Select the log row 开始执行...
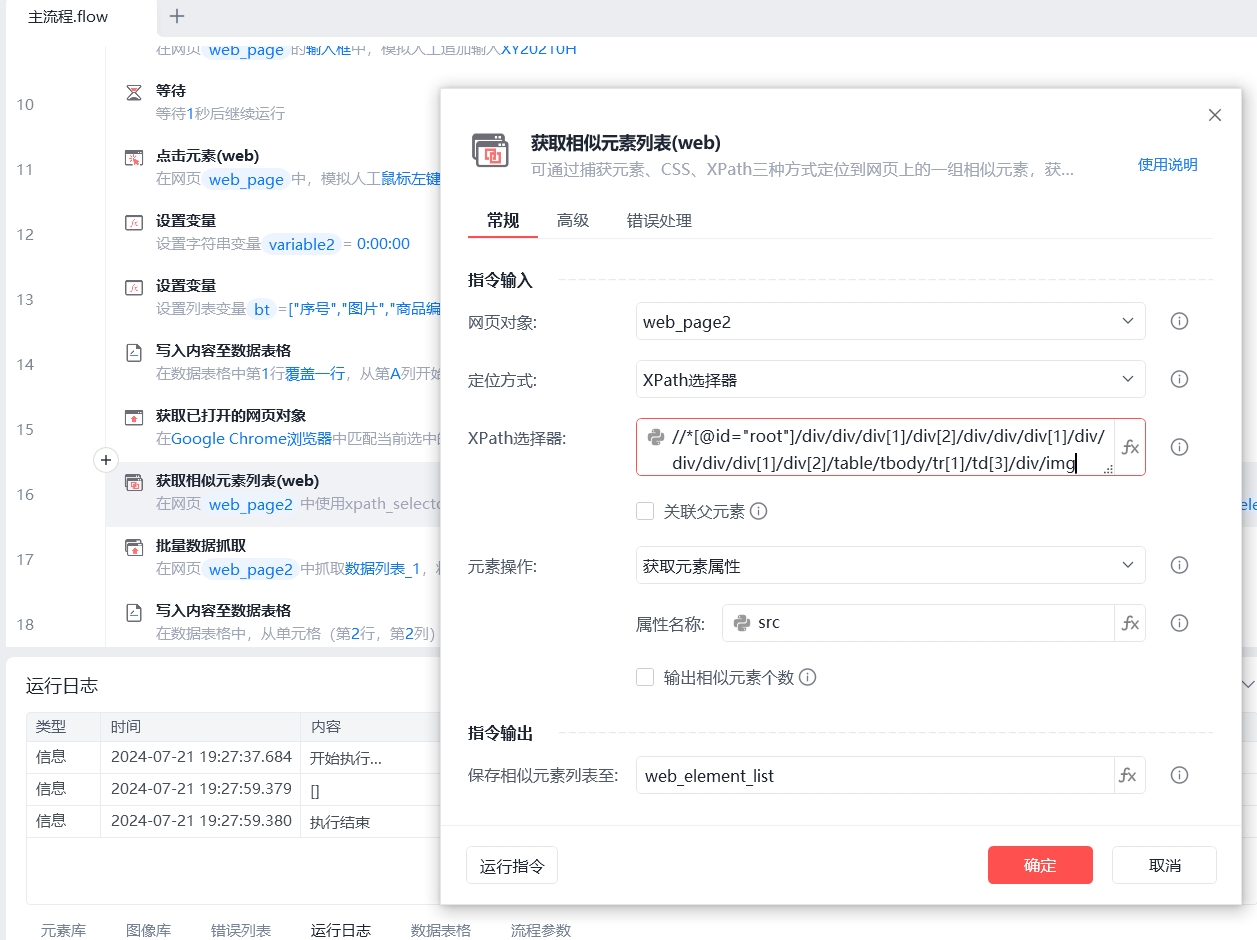Screen dimensions: 1257x940 [x=233, y=757]
